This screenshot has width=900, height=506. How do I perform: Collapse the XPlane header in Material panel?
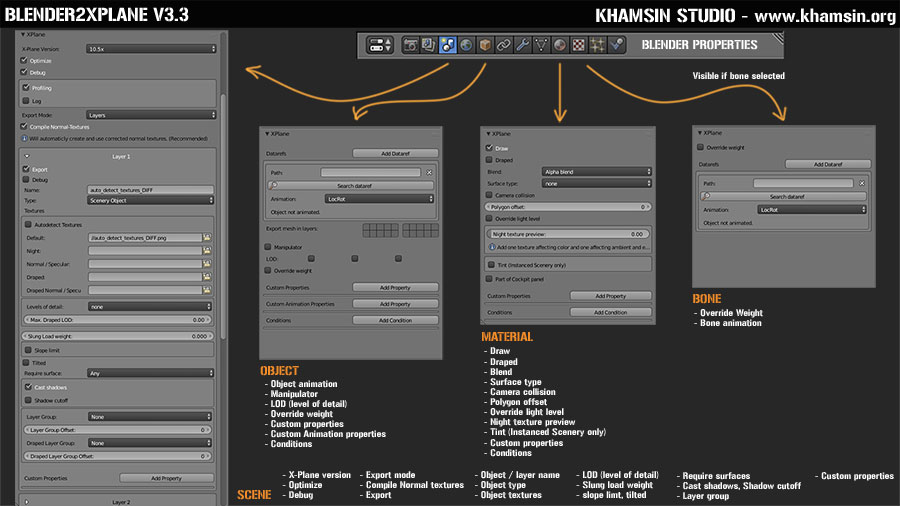click(x=488, y=134)
